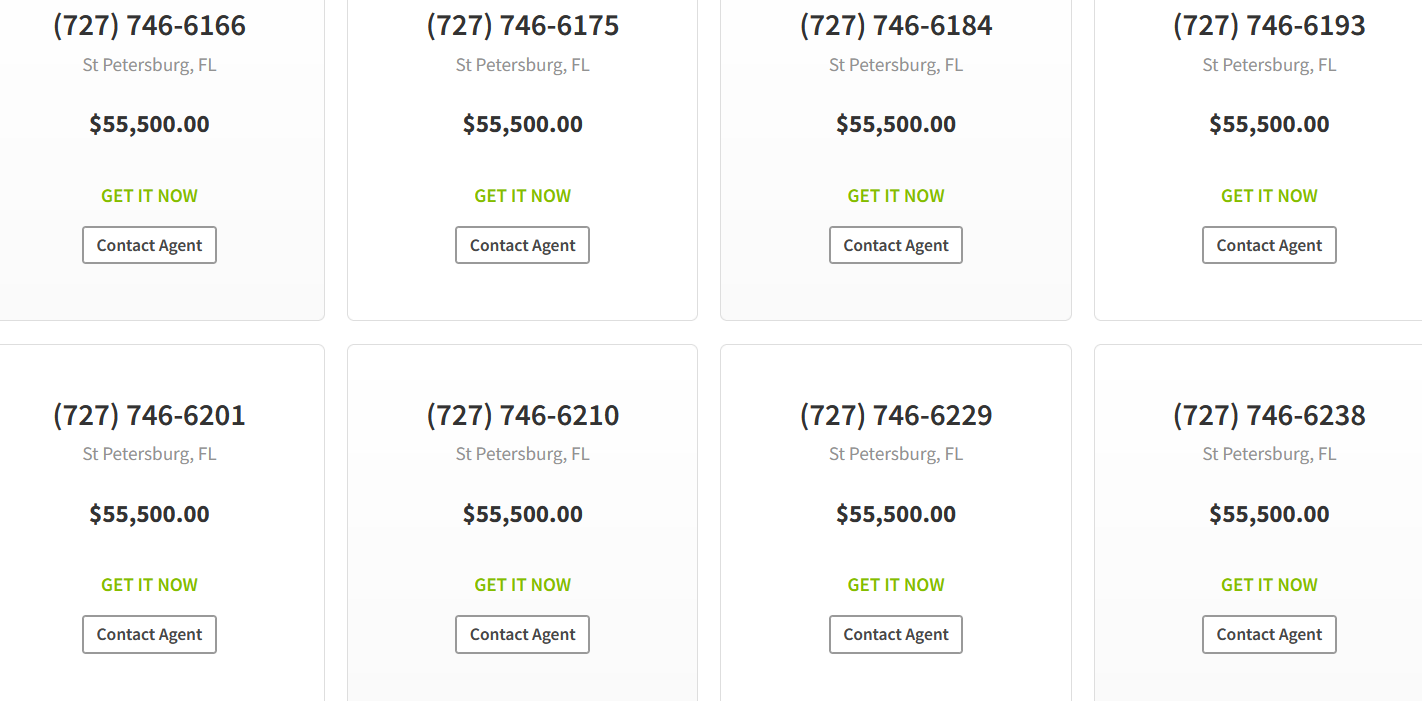This screenshot has width=1422, height=701.
Task: Click GET IT NOW under (727) 746-6184
Action: 896,196
